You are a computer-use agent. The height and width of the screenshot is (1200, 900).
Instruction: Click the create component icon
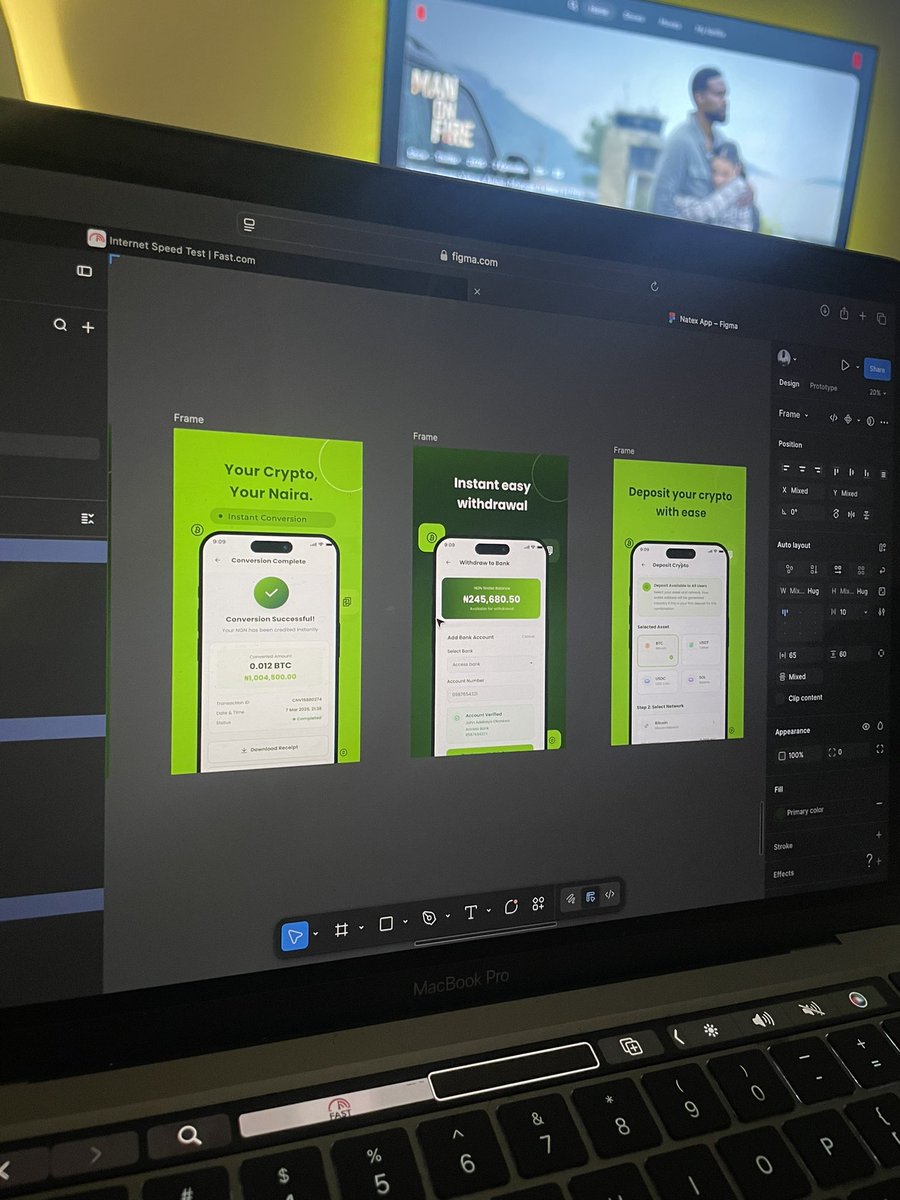849,419
